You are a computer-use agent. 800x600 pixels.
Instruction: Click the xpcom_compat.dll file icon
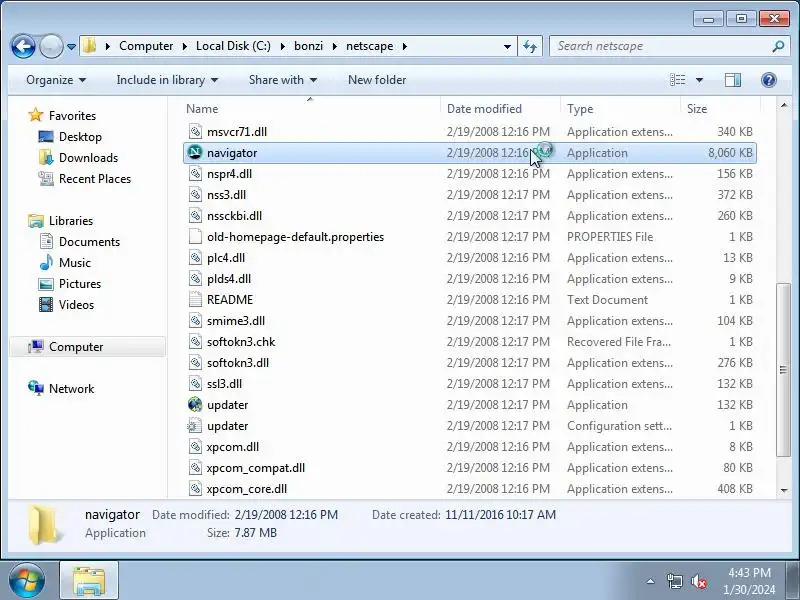click(x=195, y=467)
